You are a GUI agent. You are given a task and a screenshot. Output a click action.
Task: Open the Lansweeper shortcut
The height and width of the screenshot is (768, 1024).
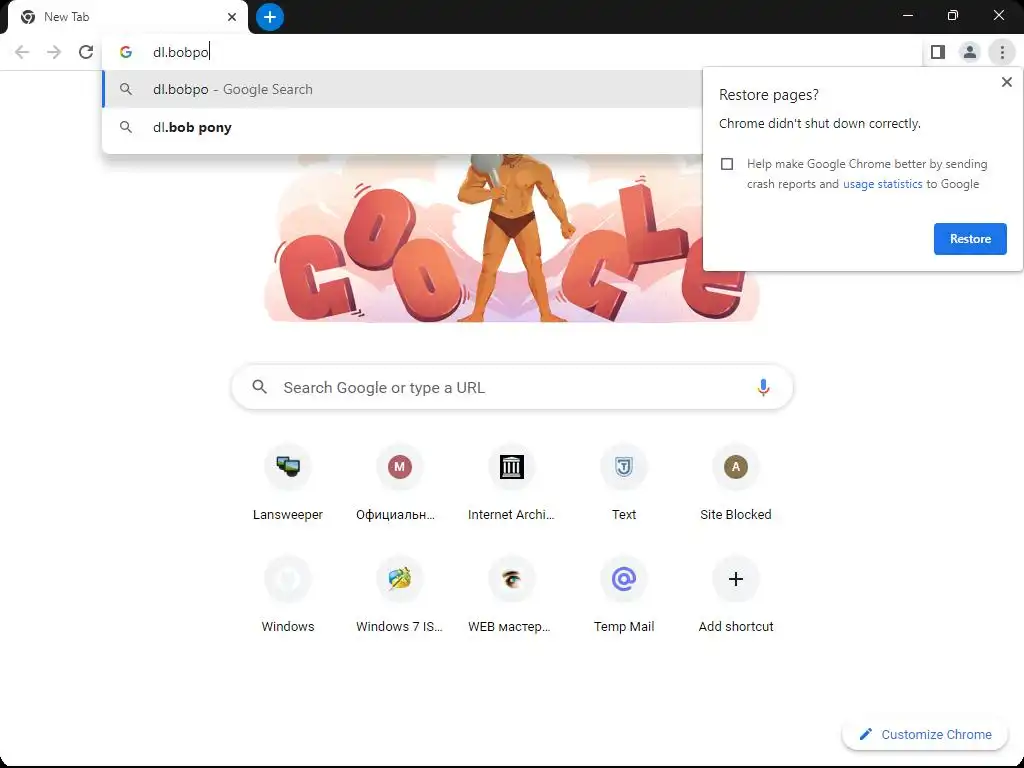(288, 484)
